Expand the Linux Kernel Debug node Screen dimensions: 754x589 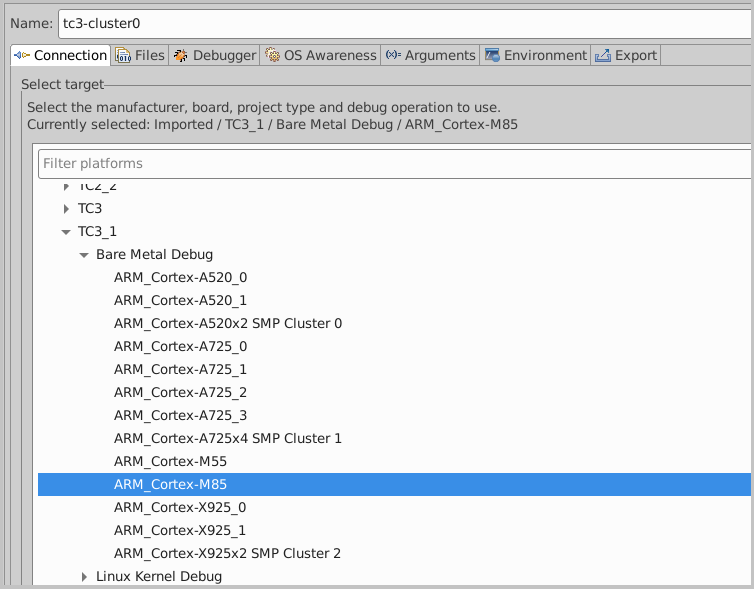tap(85, 577)
